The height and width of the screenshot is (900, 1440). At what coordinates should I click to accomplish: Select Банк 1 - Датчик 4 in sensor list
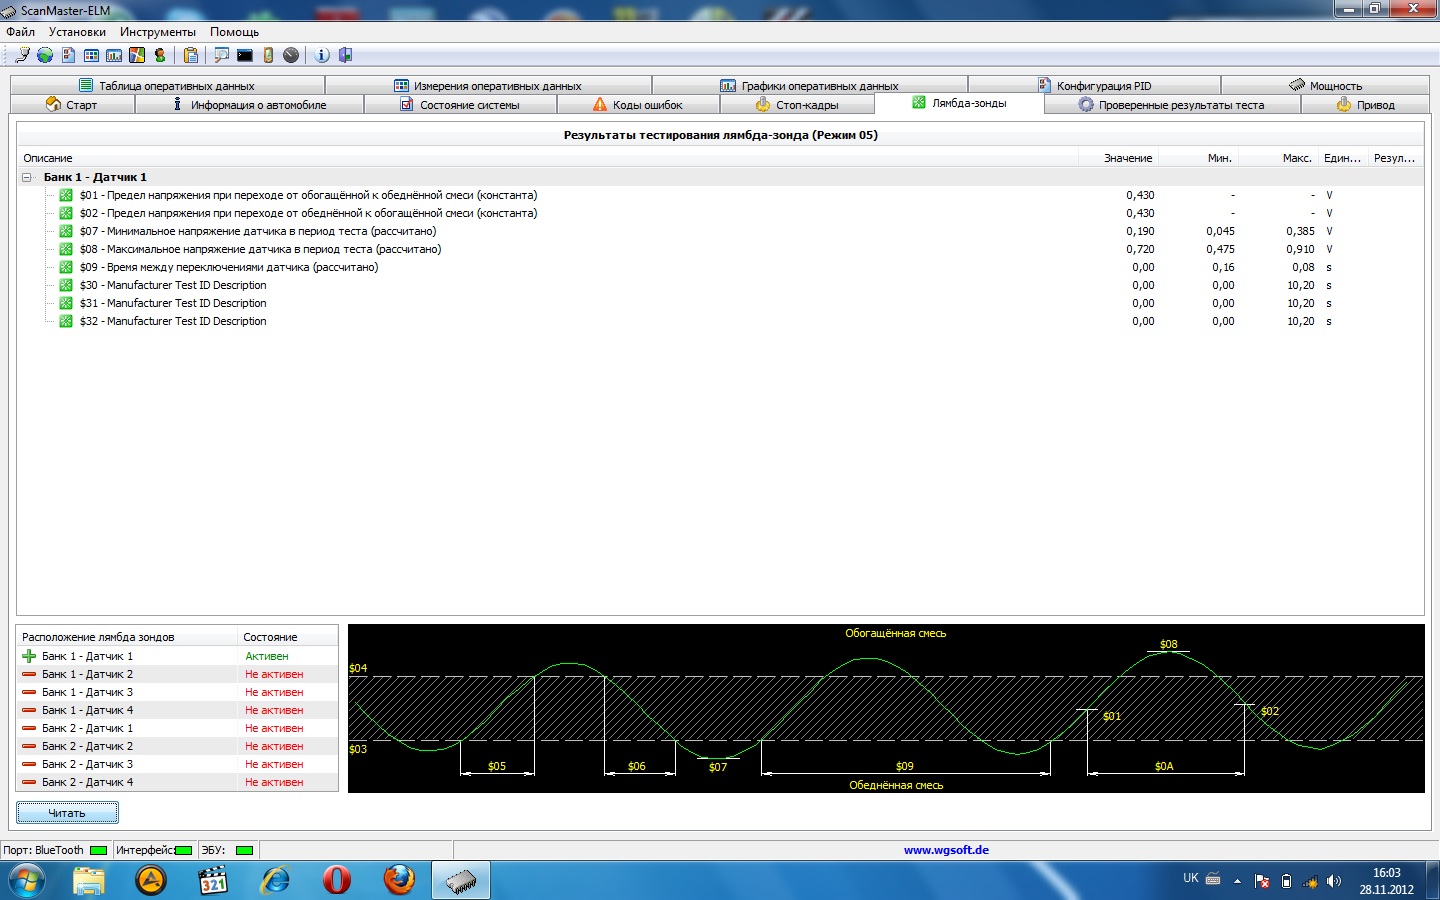point(177,710)
